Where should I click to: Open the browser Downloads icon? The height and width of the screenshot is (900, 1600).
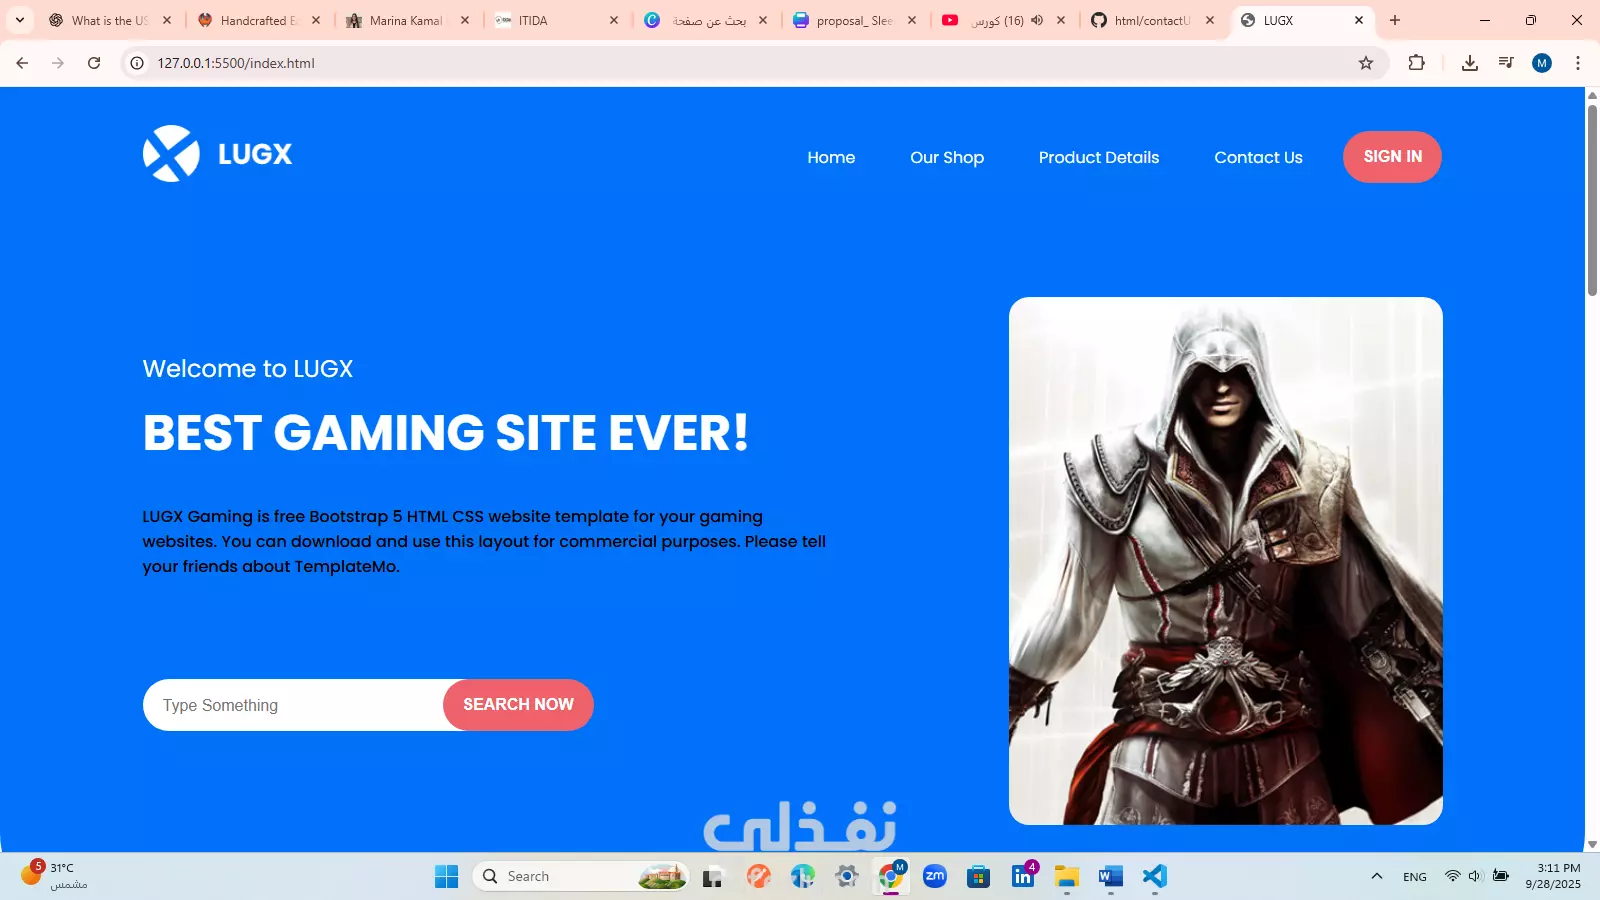(x=1469, y=63)
